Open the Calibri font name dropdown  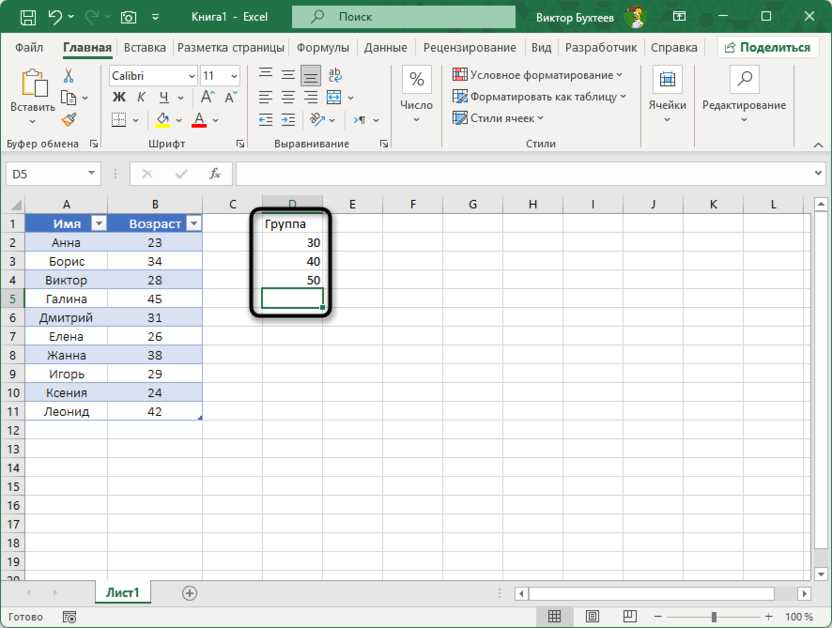190,76
